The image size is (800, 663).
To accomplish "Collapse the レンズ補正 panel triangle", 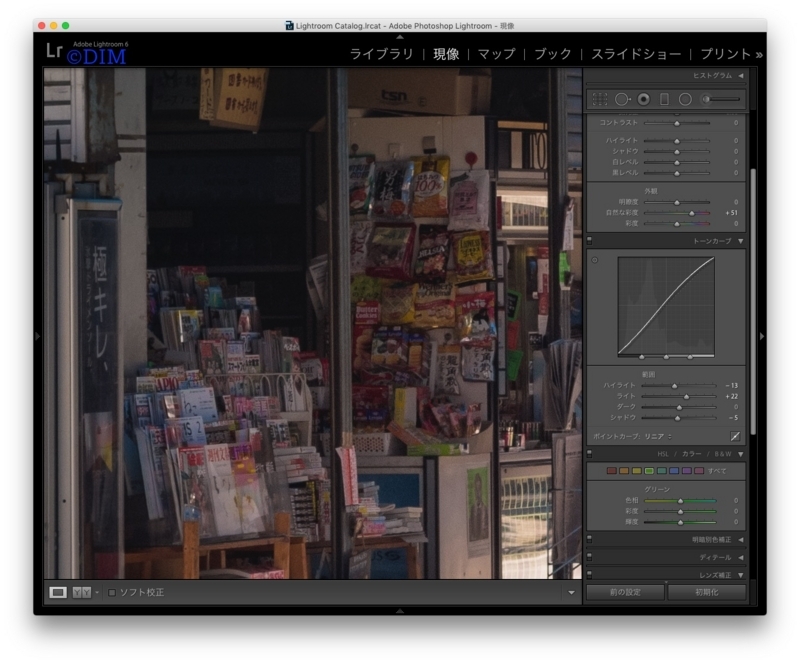I will point(741,575).
